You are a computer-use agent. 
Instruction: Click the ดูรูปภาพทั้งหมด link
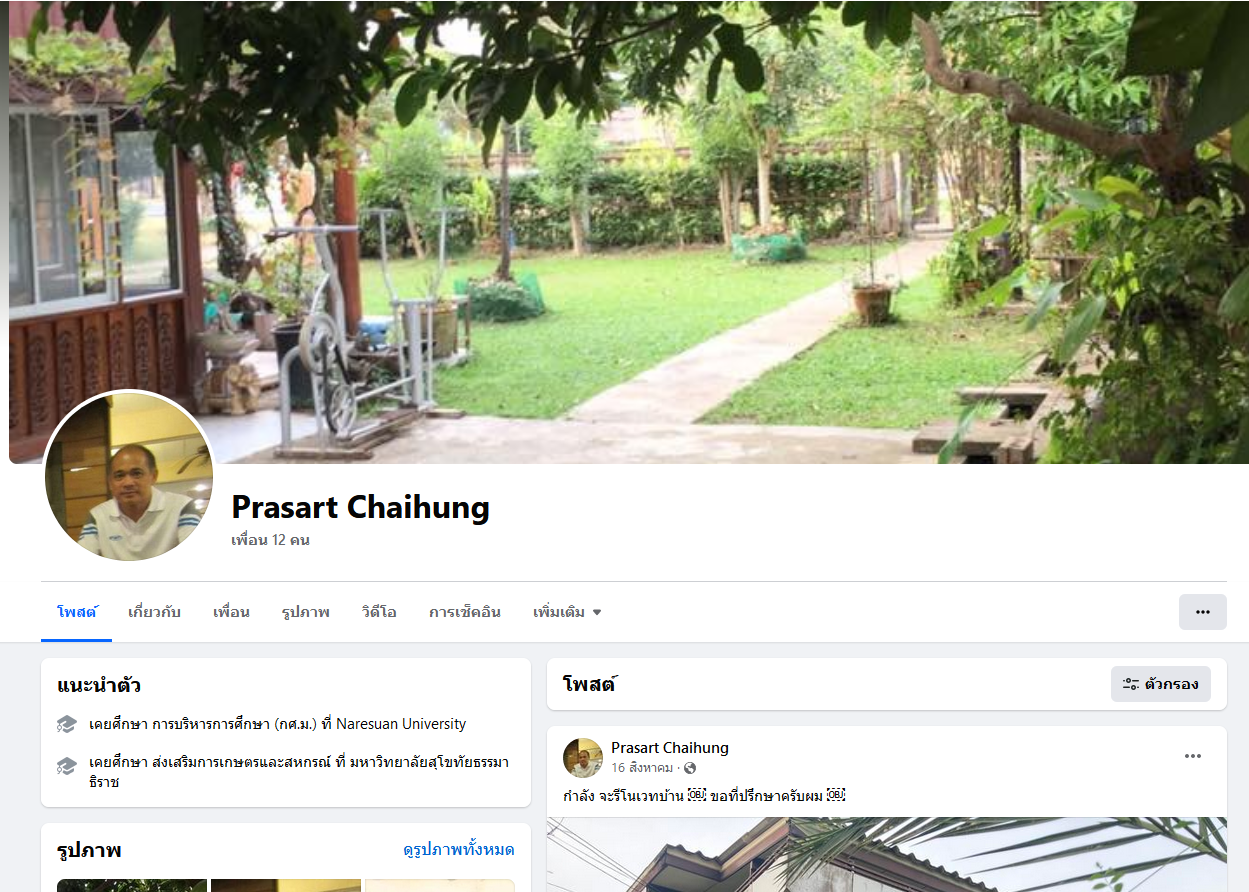pyautogui.click(x=459, y=850)
